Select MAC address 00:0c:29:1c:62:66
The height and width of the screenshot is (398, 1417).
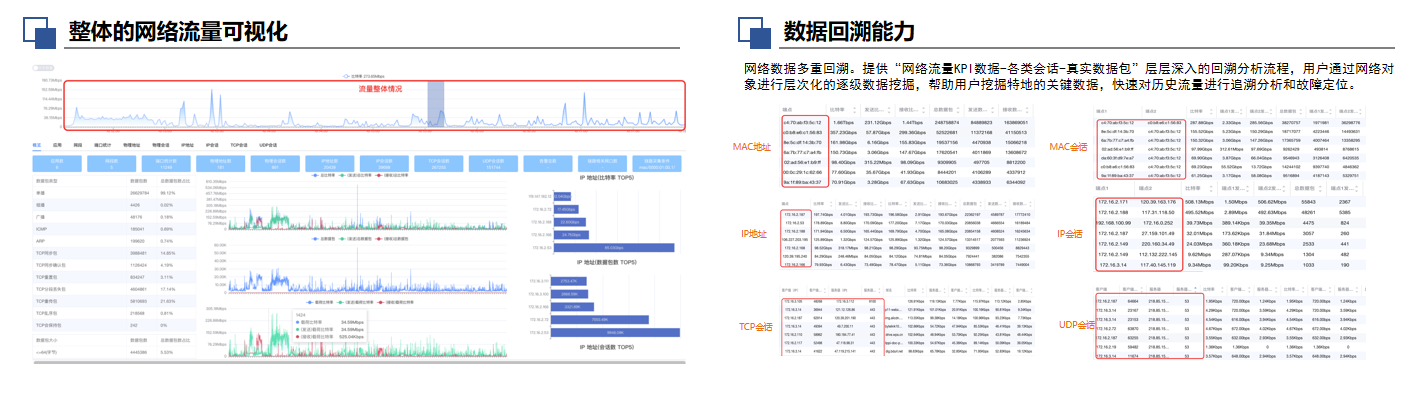tap(803, 172)
